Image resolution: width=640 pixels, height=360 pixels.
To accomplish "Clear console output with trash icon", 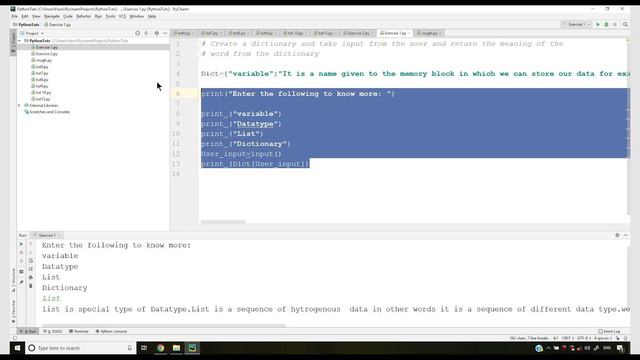I will pos(31,286).
